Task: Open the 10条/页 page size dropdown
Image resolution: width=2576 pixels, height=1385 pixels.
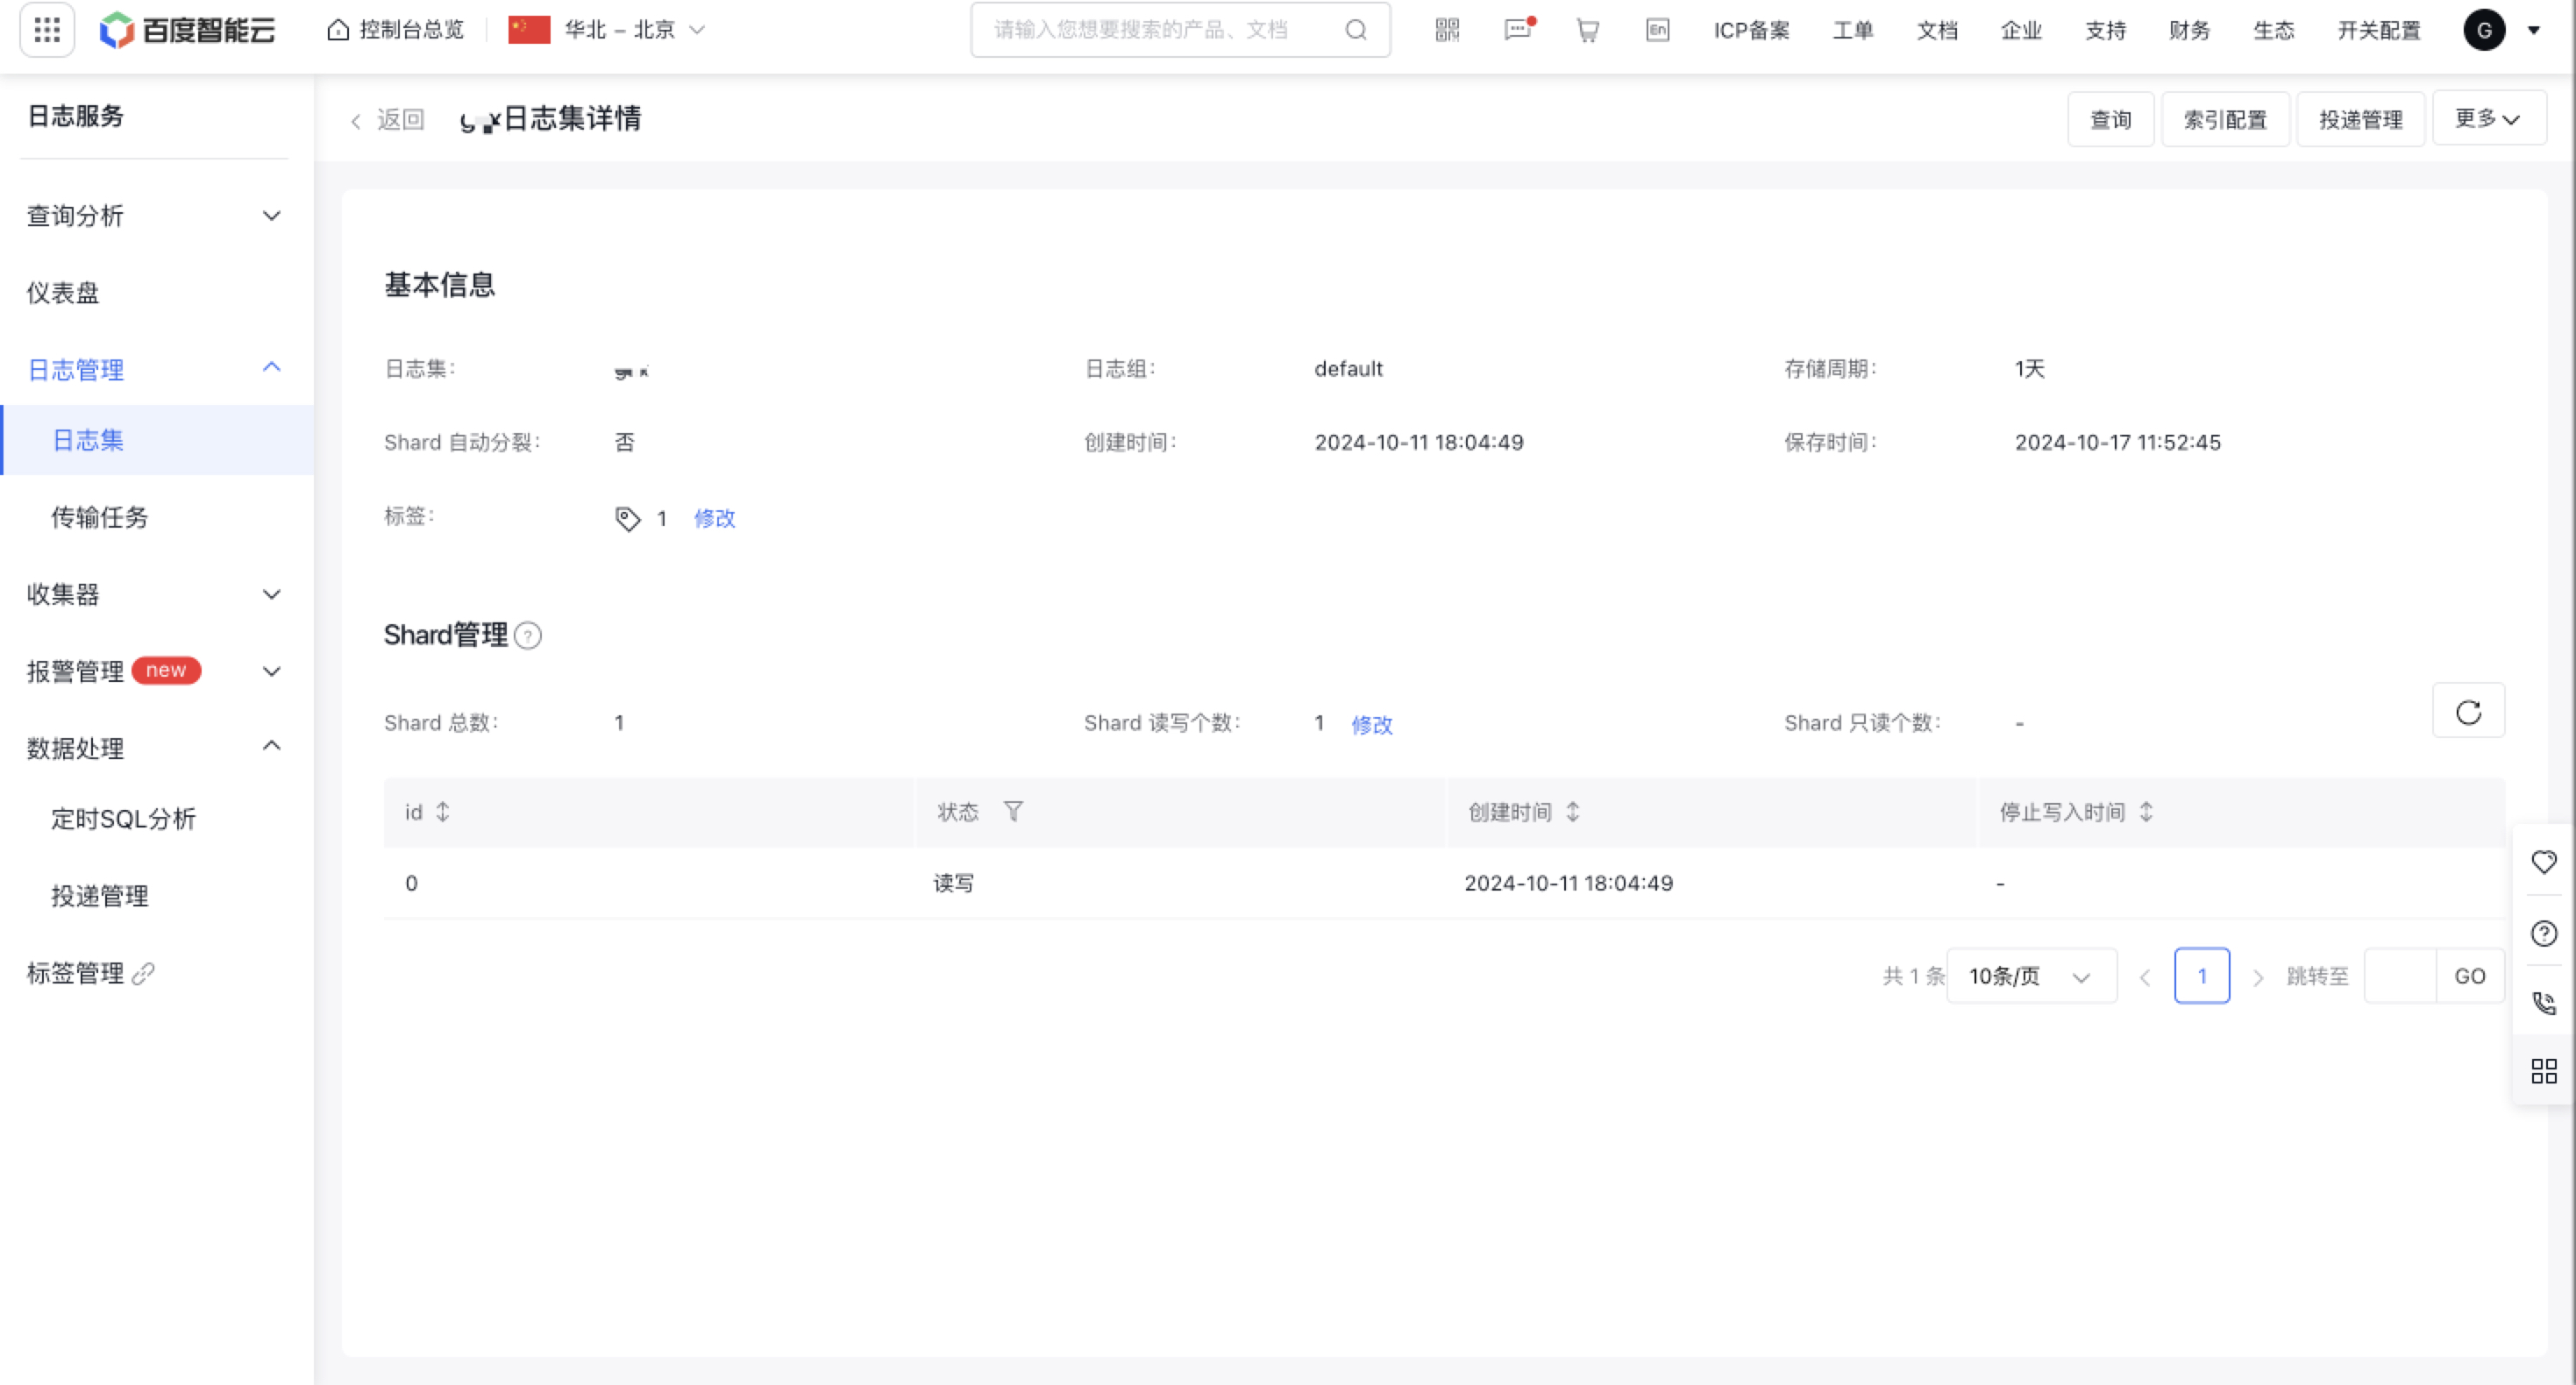Action: click(x=2031, y=976)
